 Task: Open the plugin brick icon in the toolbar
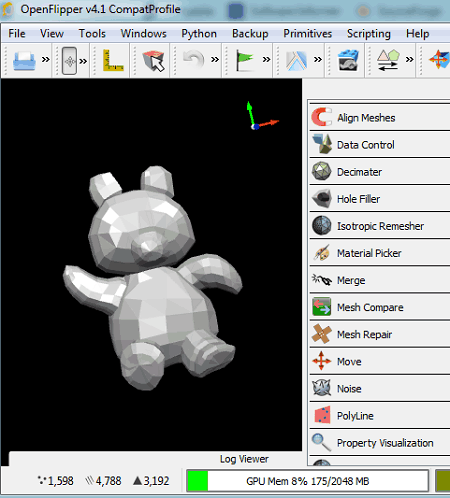[348, 60]
